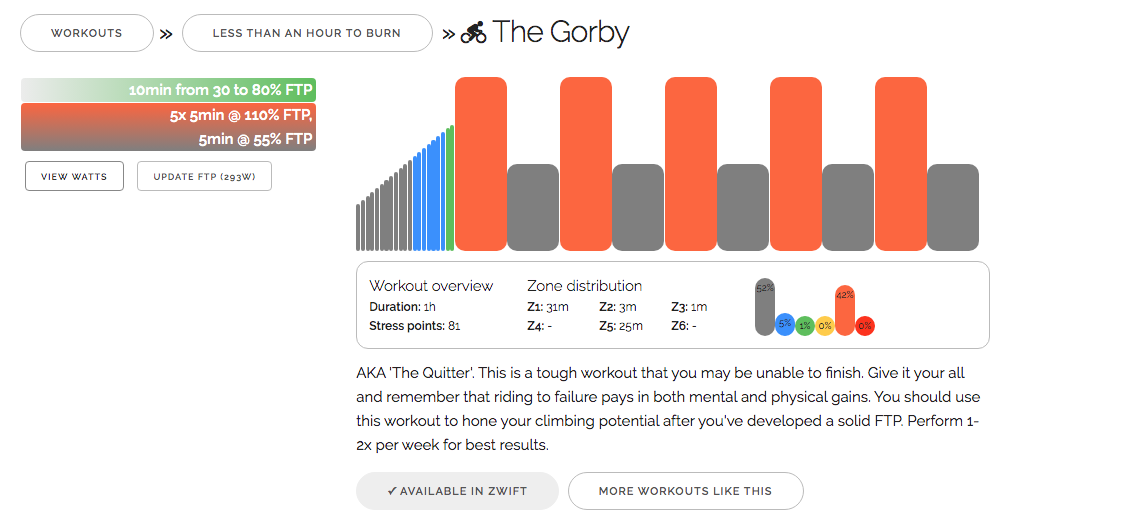Click the red 0% zone circle
1141x522 pixels.
point(865,325)
